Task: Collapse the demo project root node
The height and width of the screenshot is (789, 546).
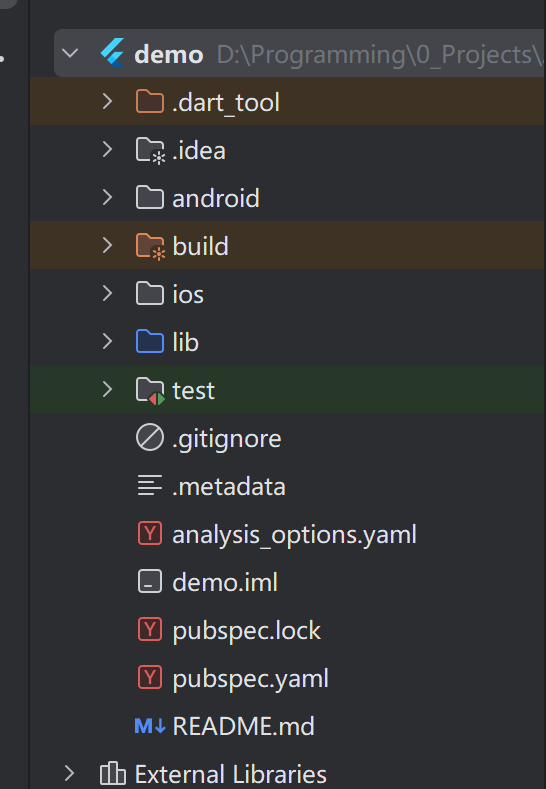Action: pyautogui.click(x=70, y=53)
